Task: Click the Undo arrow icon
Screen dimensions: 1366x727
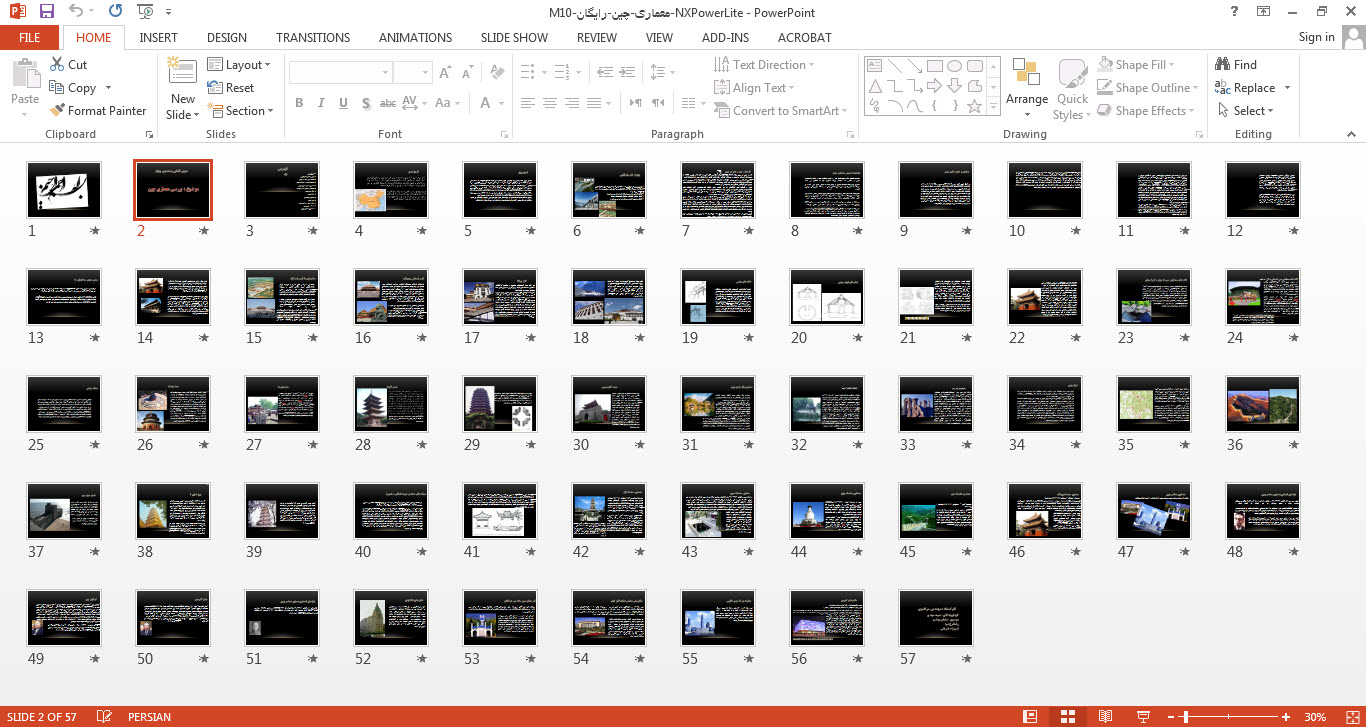Action: coord(78,12)
